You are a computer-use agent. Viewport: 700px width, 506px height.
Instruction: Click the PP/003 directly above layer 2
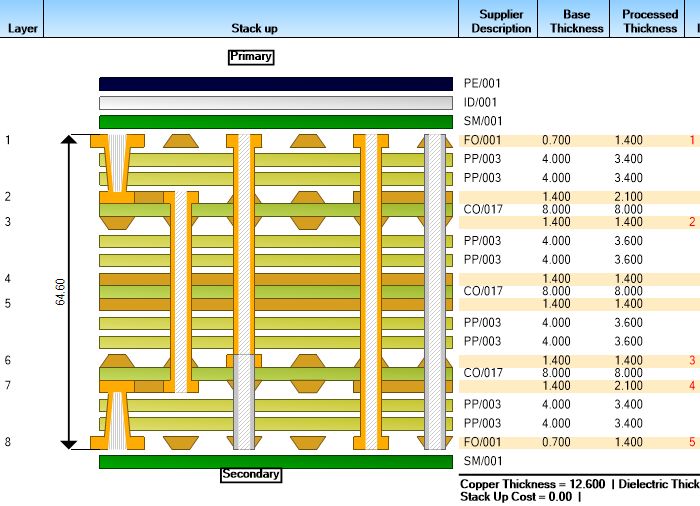click(x=483, y=178)
